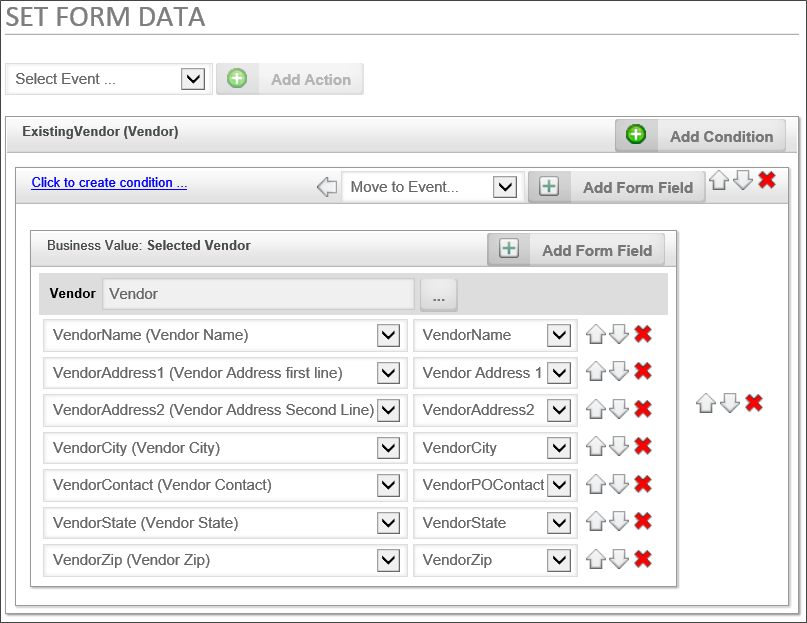Click left arrow beside Move to Event
Screen dimensions: 807x623
[x=326, y=187]
